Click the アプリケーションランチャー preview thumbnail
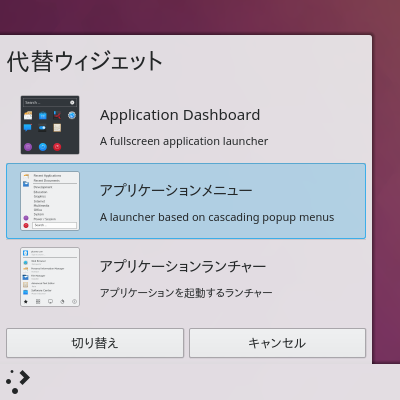Image resolution: width=400 pixels, height=400 pixels. click(x=50, y=277)
